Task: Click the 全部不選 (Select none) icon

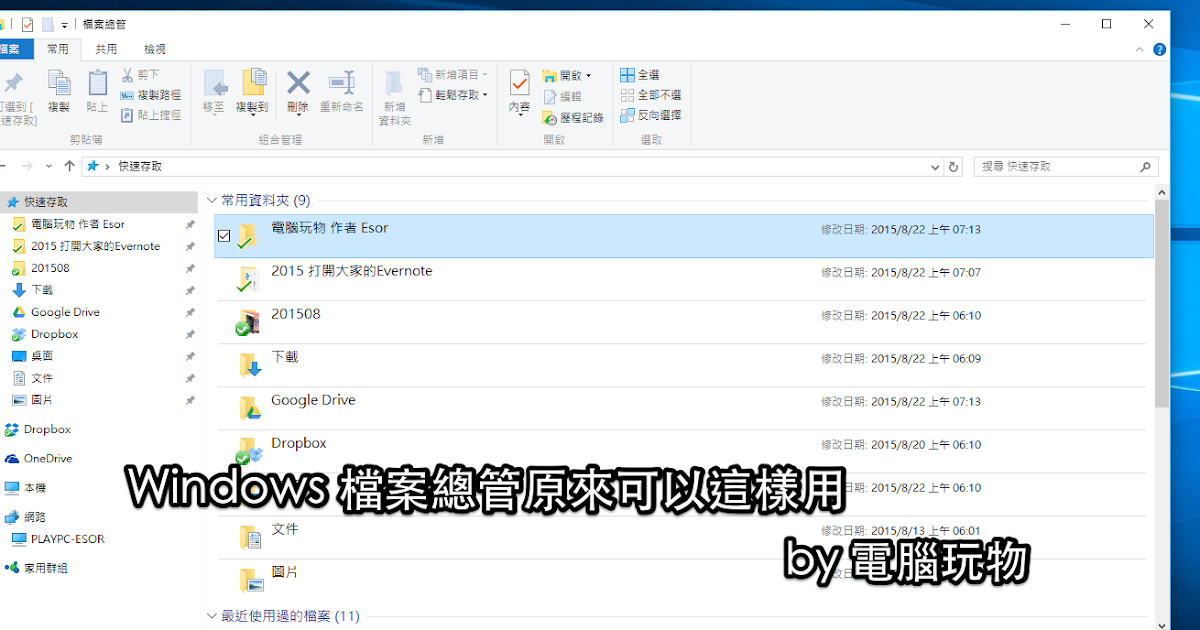Action: 627,95
